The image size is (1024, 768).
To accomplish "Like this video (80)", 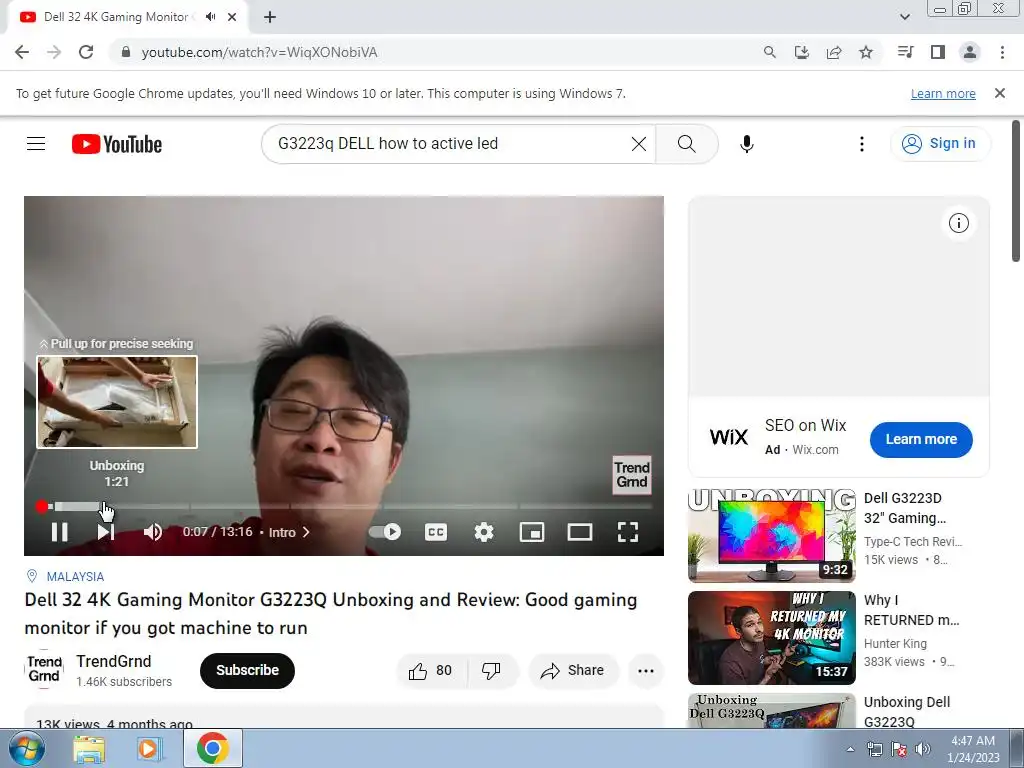I will pyautogui.click(x=431, y=671).
